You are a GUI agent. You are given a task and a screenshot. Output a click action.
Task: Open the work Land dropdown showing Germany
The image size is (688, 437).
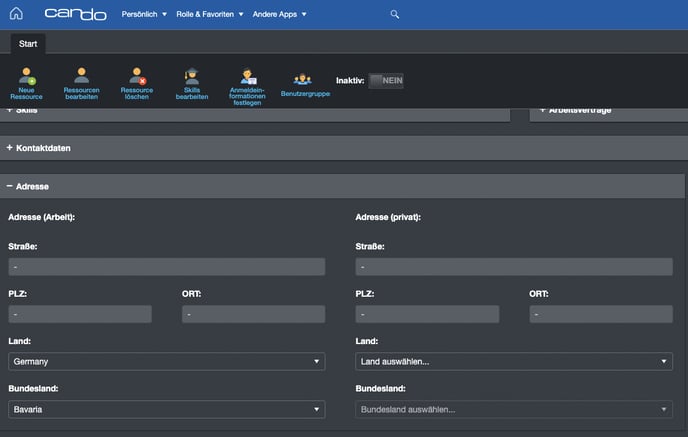coord(166,361)
